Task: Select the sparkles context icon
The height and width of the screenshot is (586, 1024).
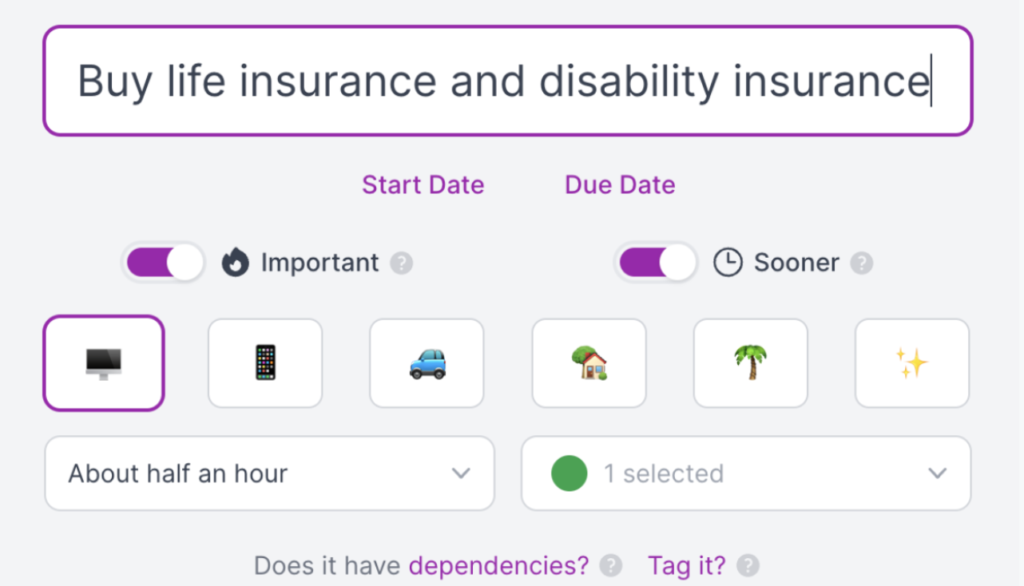Action: pyautogui.click(x=911, y=363)
